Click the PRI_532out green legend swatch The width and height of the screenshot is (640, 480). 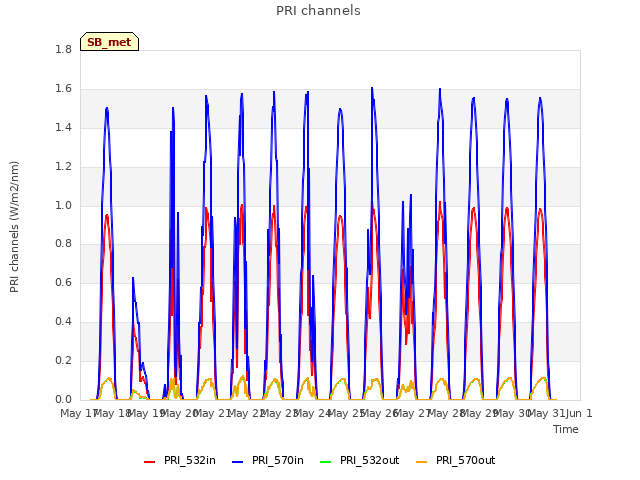(x=326, y=462)
